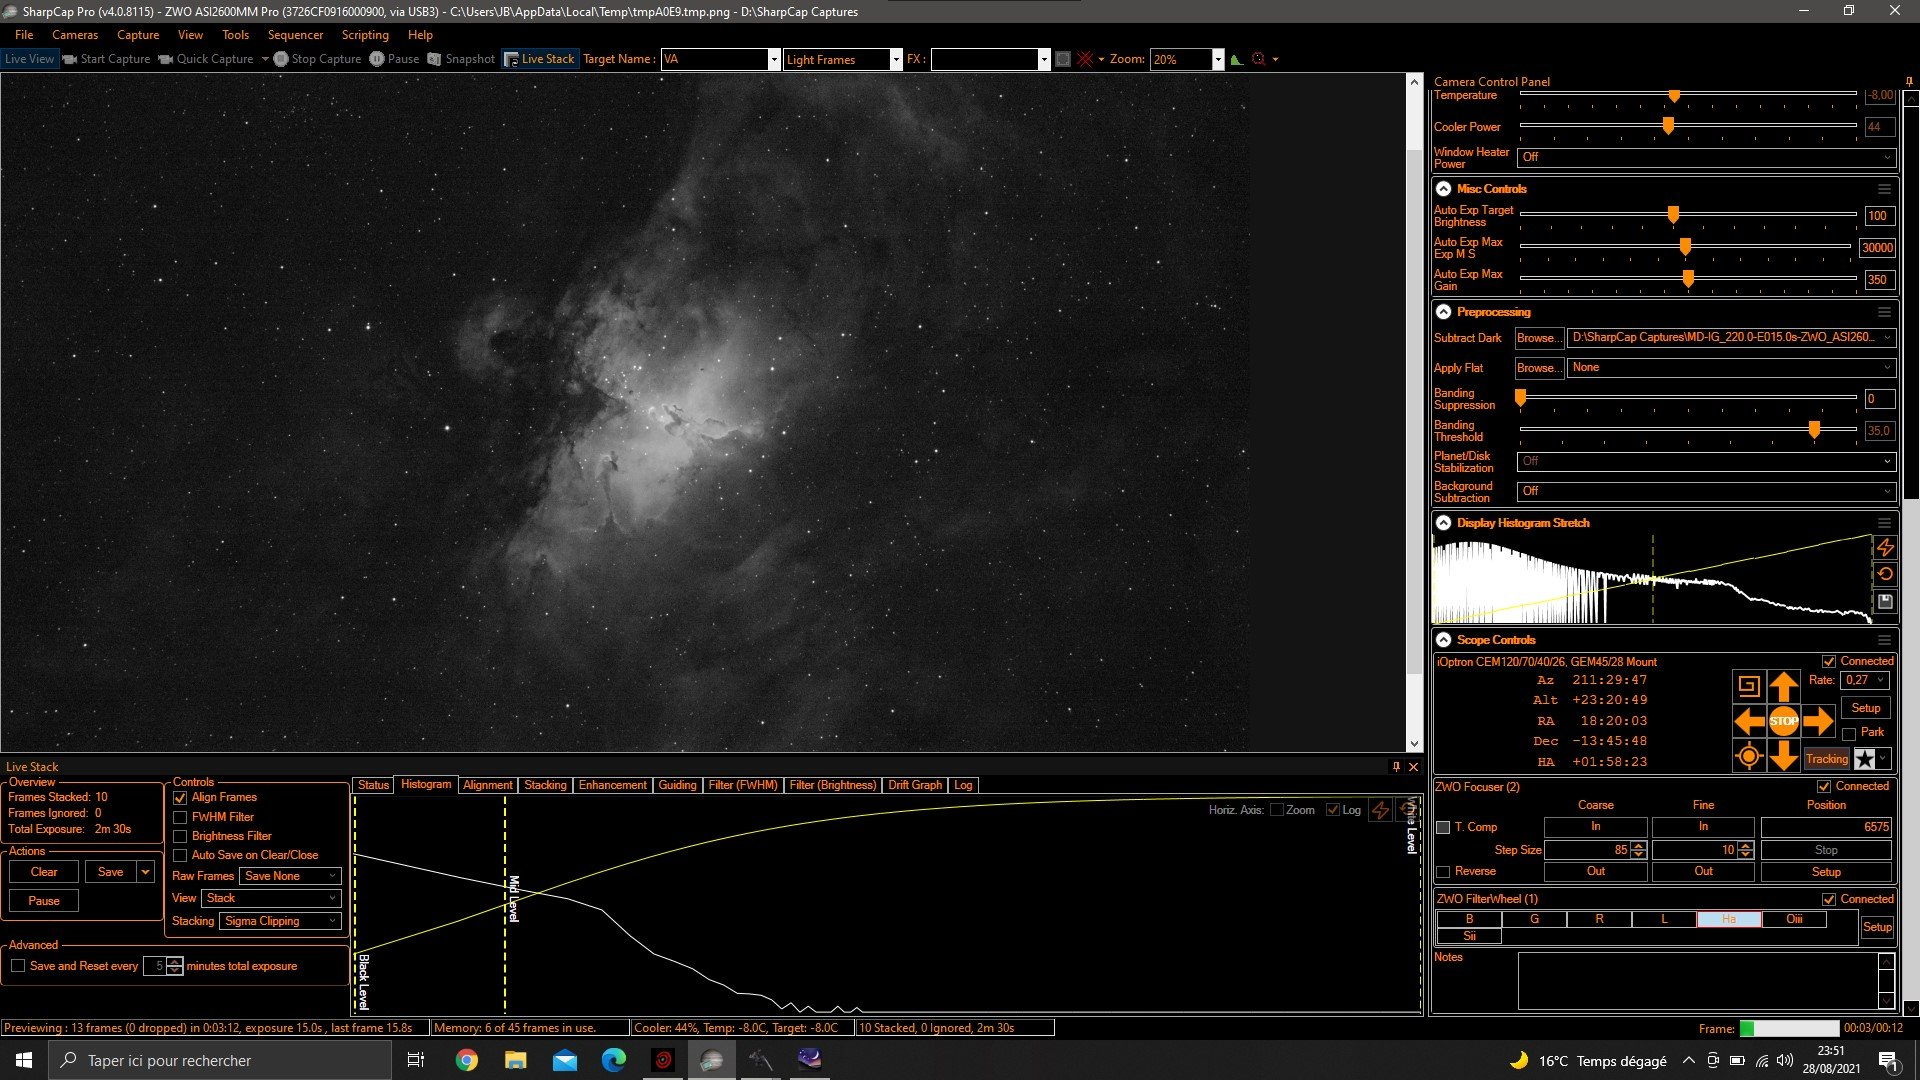Select the Oiii filter on the FilterWheel
1920x1080 pixels.
pyautogui.click(x=1794, y=919)
